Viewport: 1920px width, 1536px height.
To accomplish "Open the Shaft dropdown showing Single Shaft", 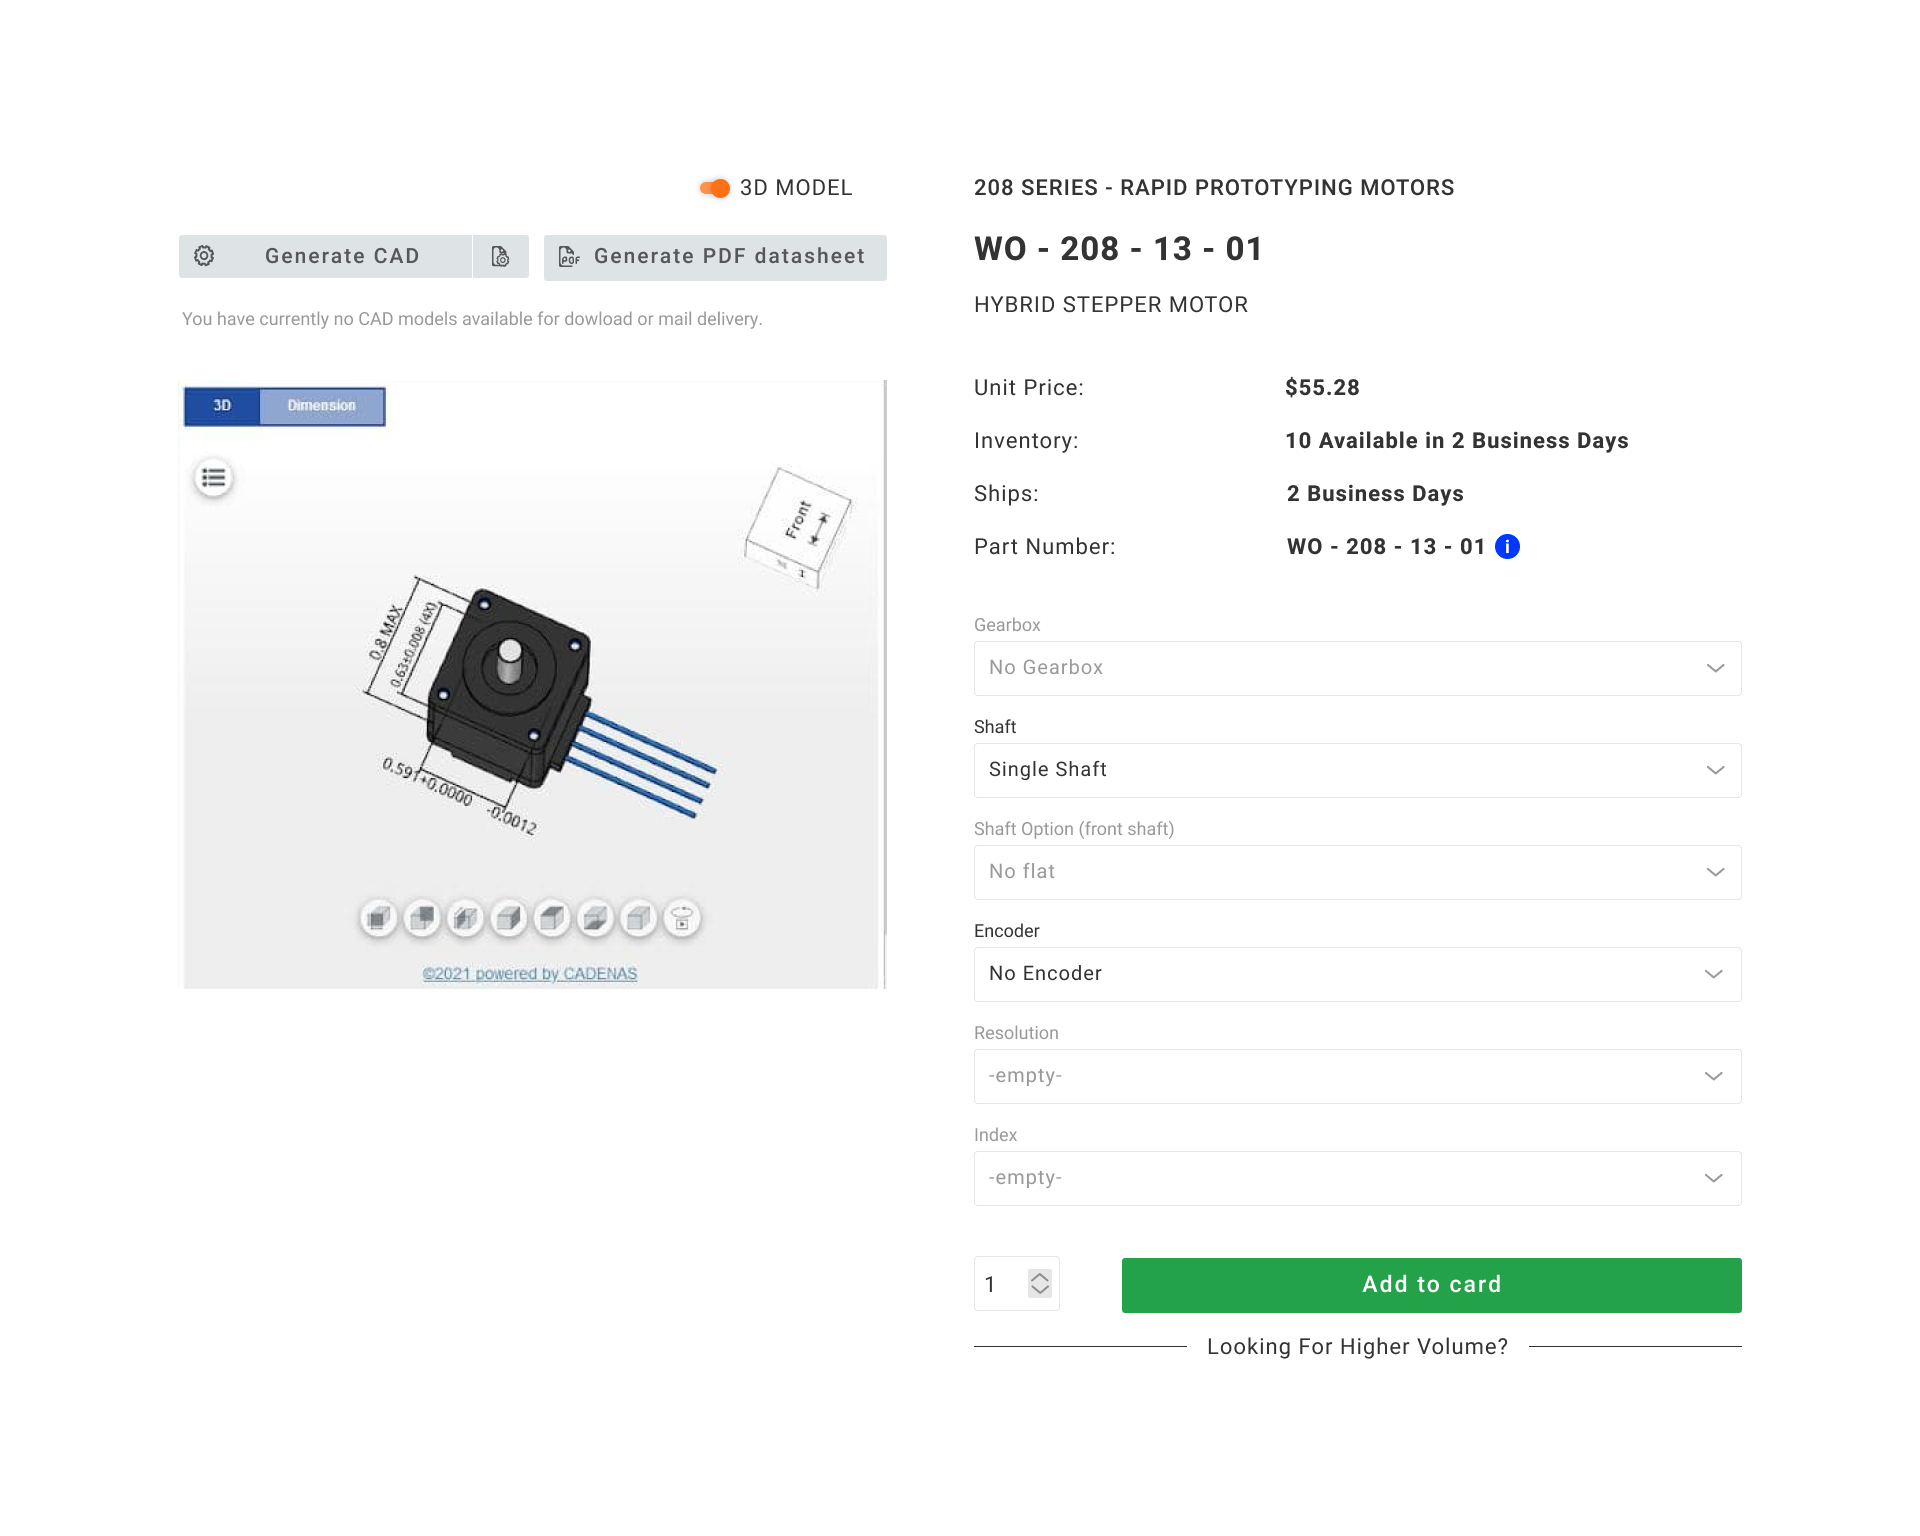I will (1357, 770).
